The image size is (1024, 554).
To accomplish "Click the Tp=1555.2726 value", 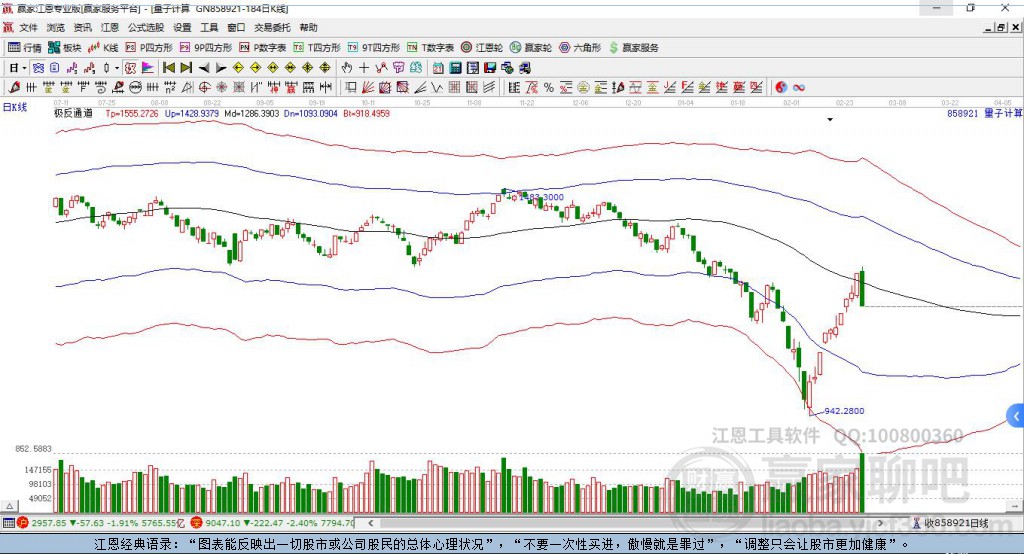I will [x=132, y=113].
